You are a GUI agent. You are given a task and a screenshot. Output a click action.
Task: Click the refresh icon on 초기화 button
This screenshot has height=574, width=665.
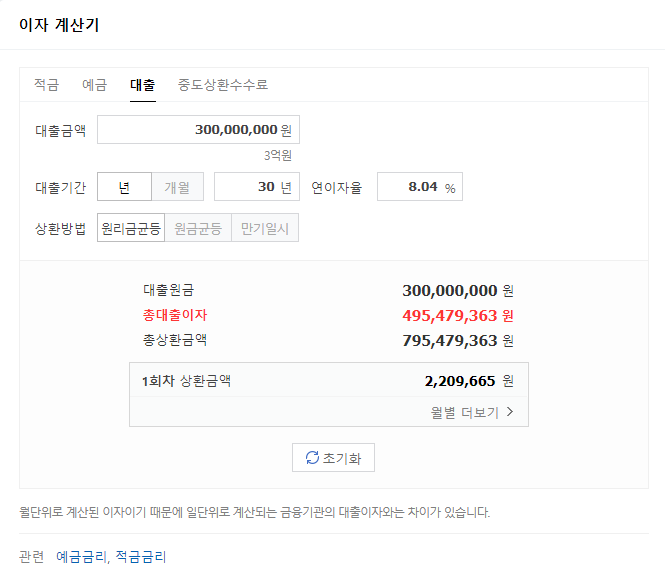point(312,458)
